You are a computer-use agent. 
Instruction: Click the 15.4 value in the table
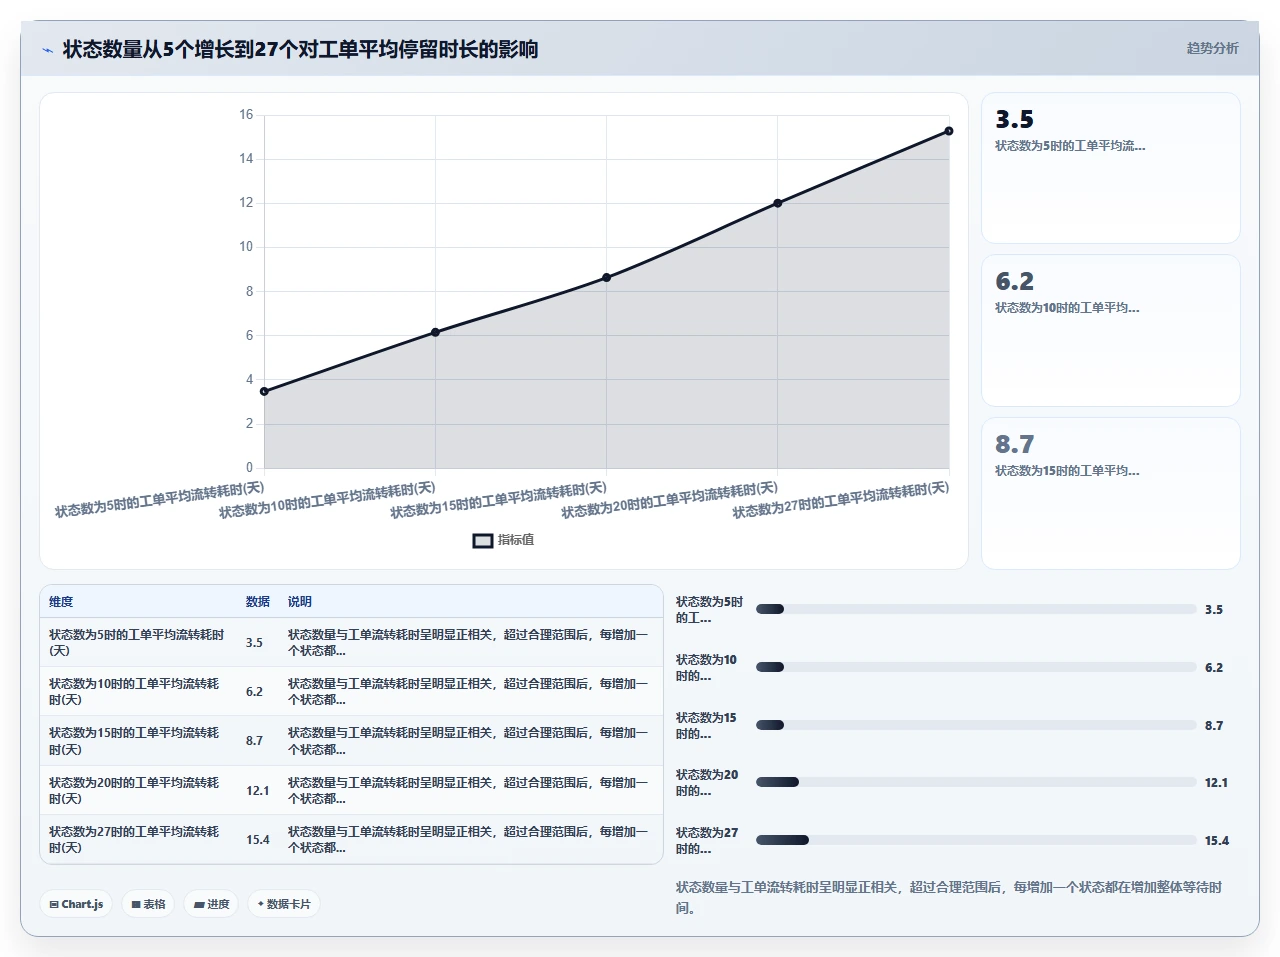[258, 840]
